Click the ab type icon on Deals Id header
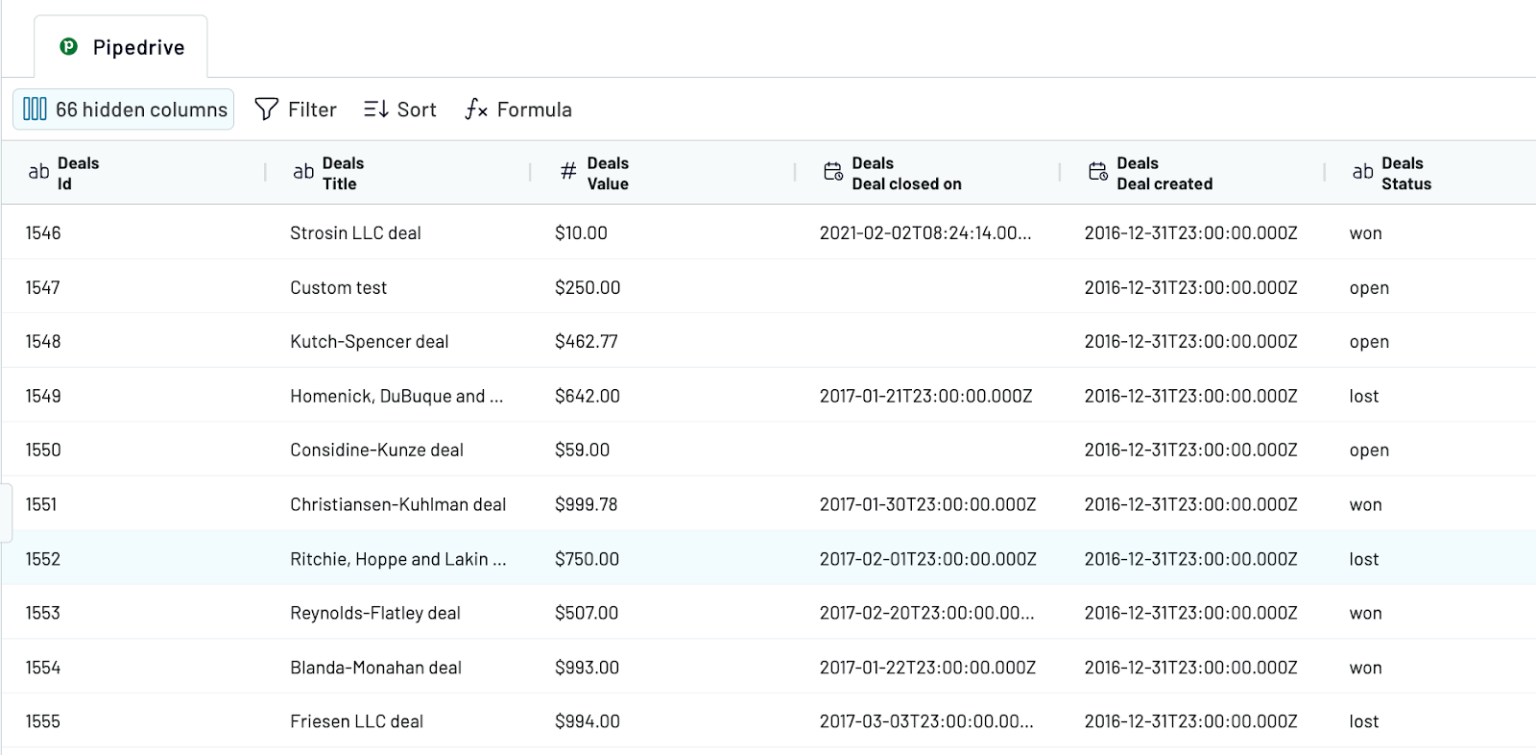This screenshot has height=755, width=1536. [x=39, y=172]
